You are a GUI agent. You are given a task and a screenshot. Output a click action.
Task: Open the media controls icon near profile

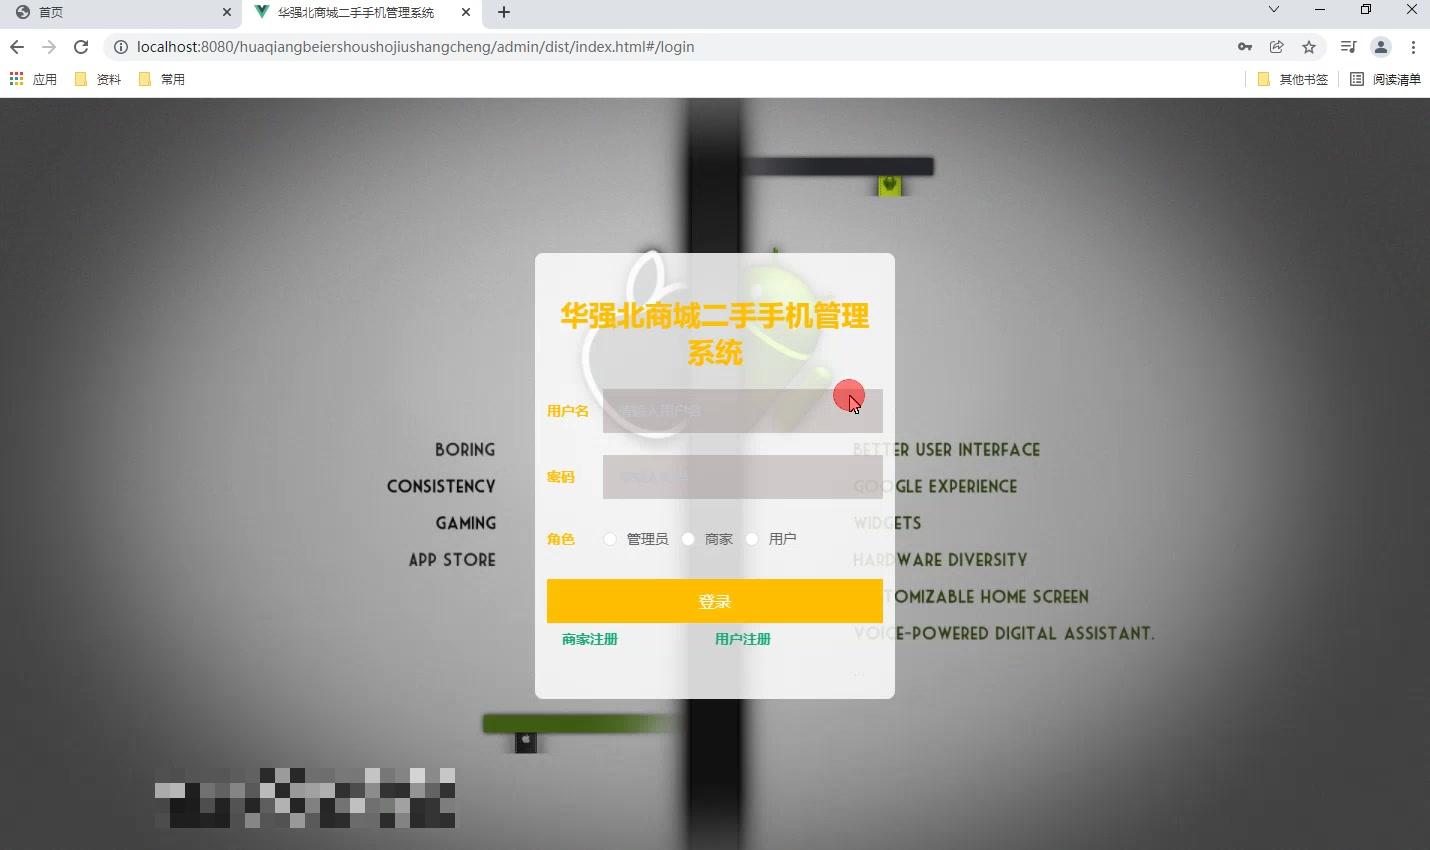(x=1347, y=47)
